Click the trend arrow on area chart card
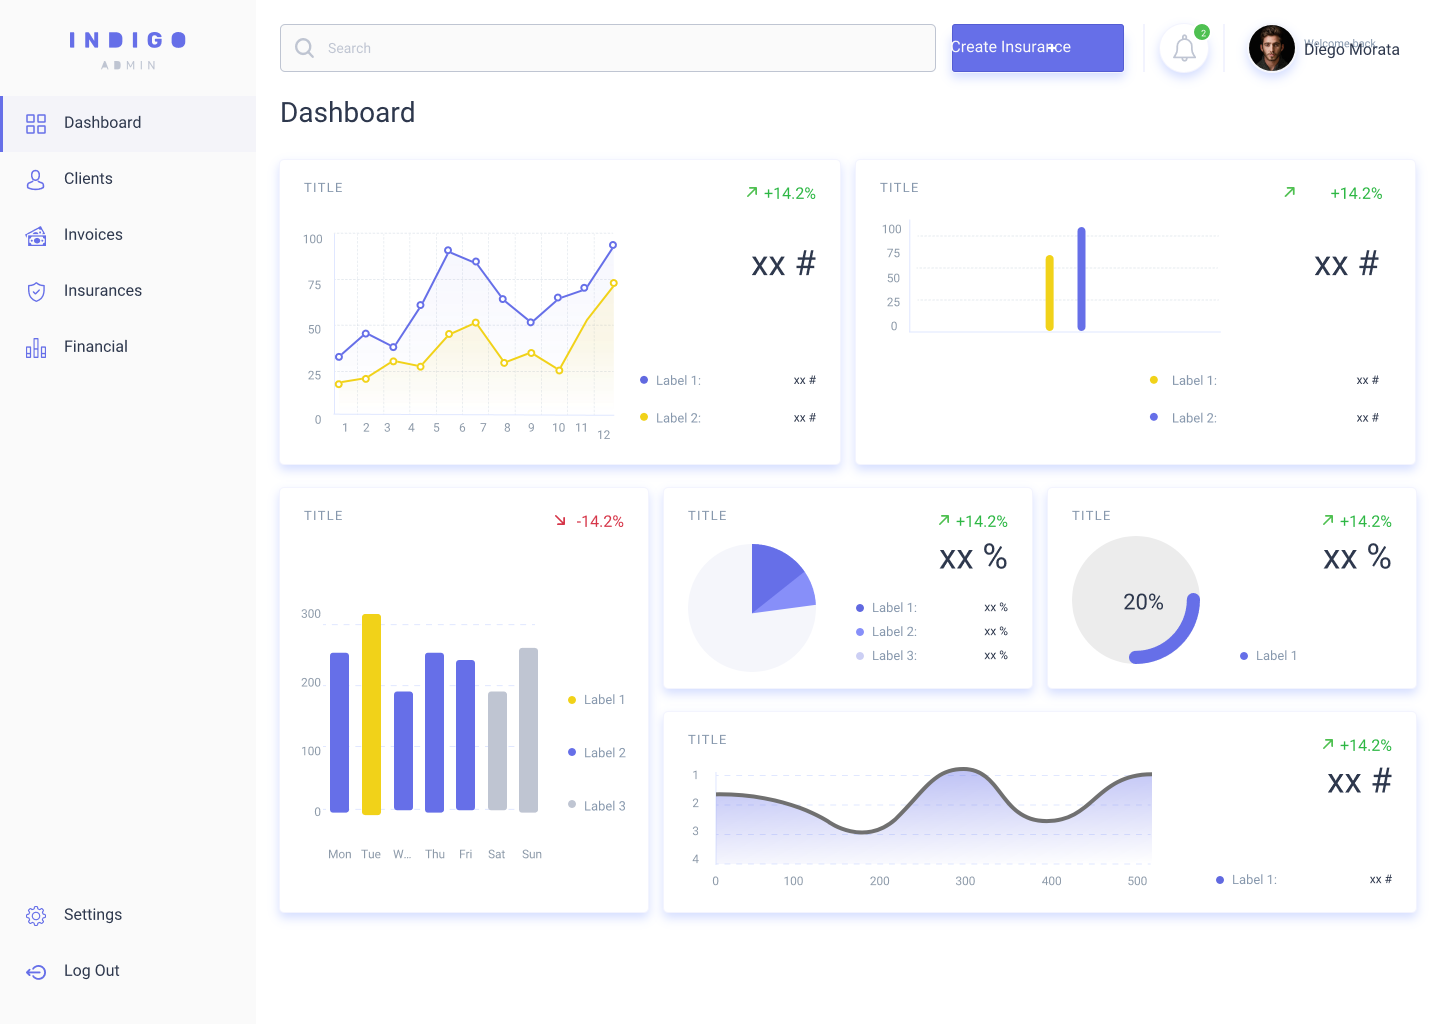The image size is (1440, 1024). pos(1328,744)
